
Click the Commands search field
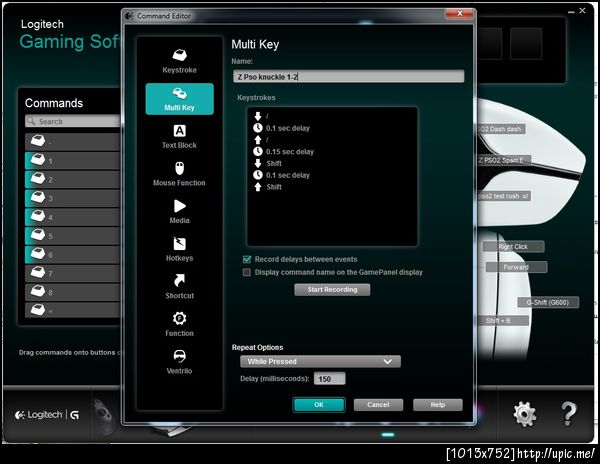pos(73,121)
